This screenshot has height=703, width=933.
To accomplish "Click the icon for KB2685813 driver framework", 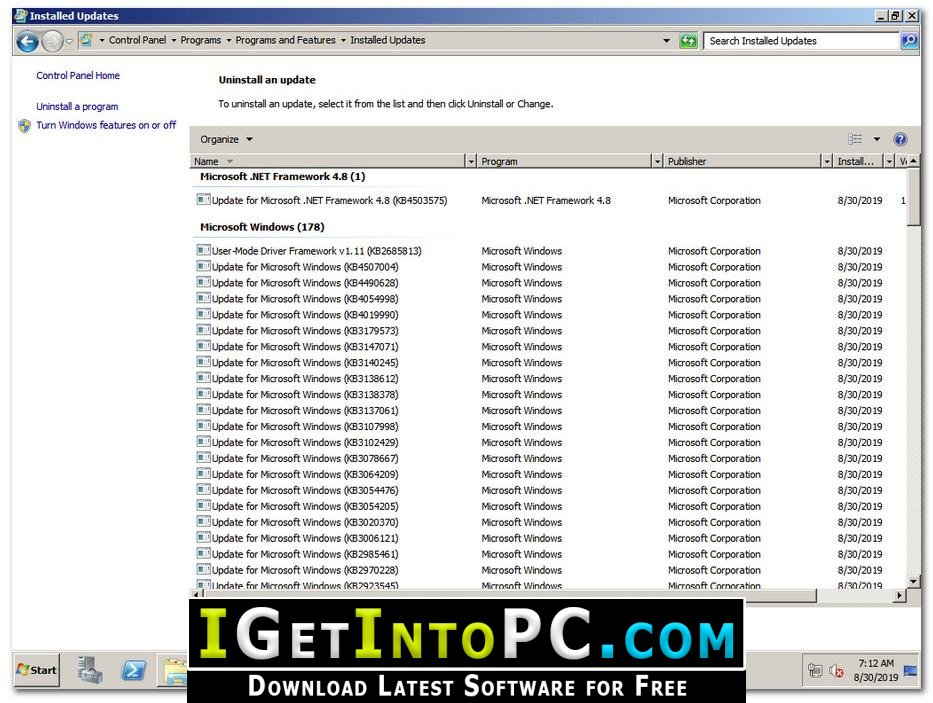I will pyautogui.click(x=203, y=251).
